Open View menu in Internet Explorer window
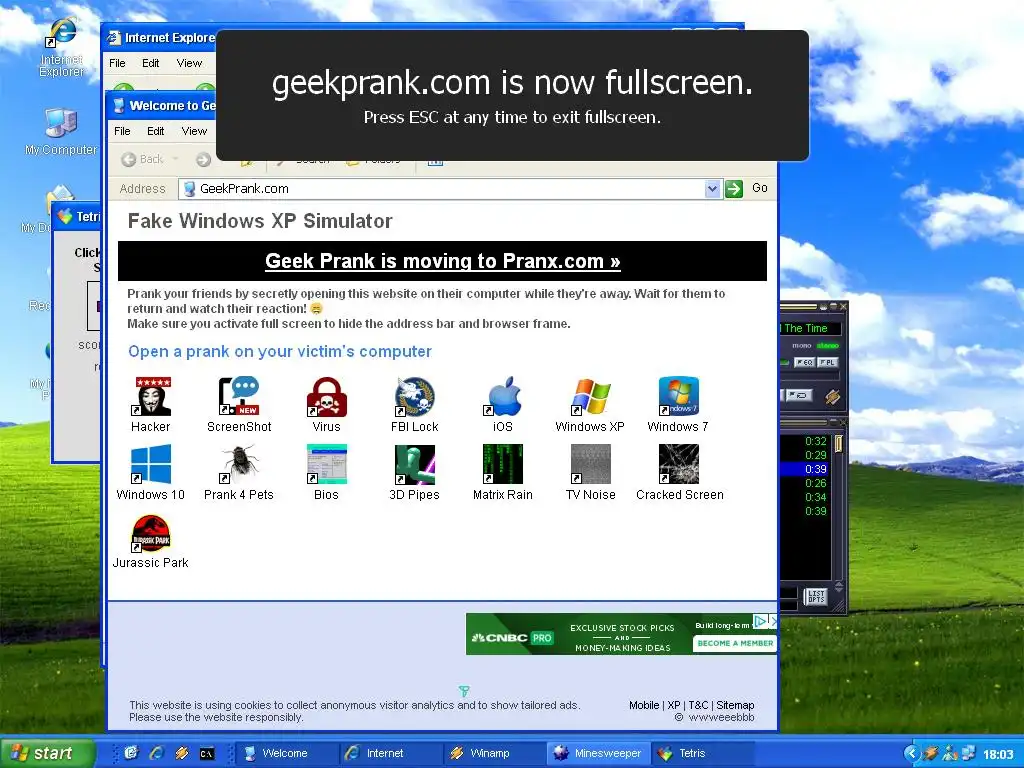Image resolution: width=1024 pixels, height=768 pixels. click(x=189, y=63)
